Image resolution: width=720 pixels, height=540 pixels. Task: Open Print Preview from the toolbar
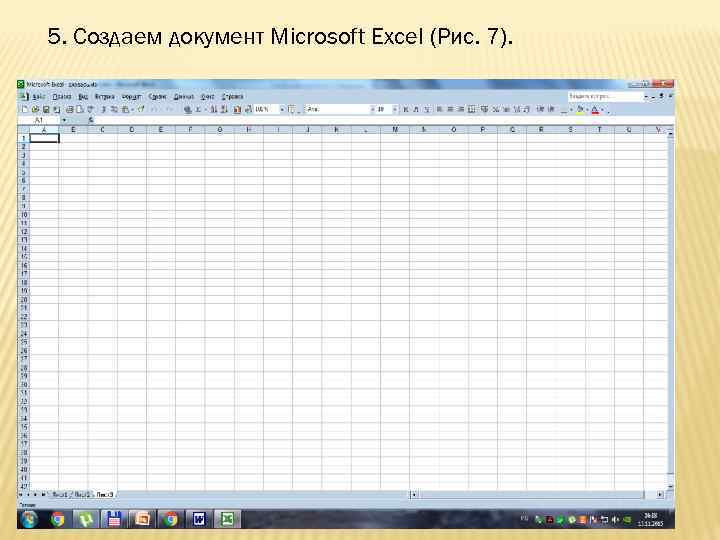pyautogui.click(x=79, y=109)
